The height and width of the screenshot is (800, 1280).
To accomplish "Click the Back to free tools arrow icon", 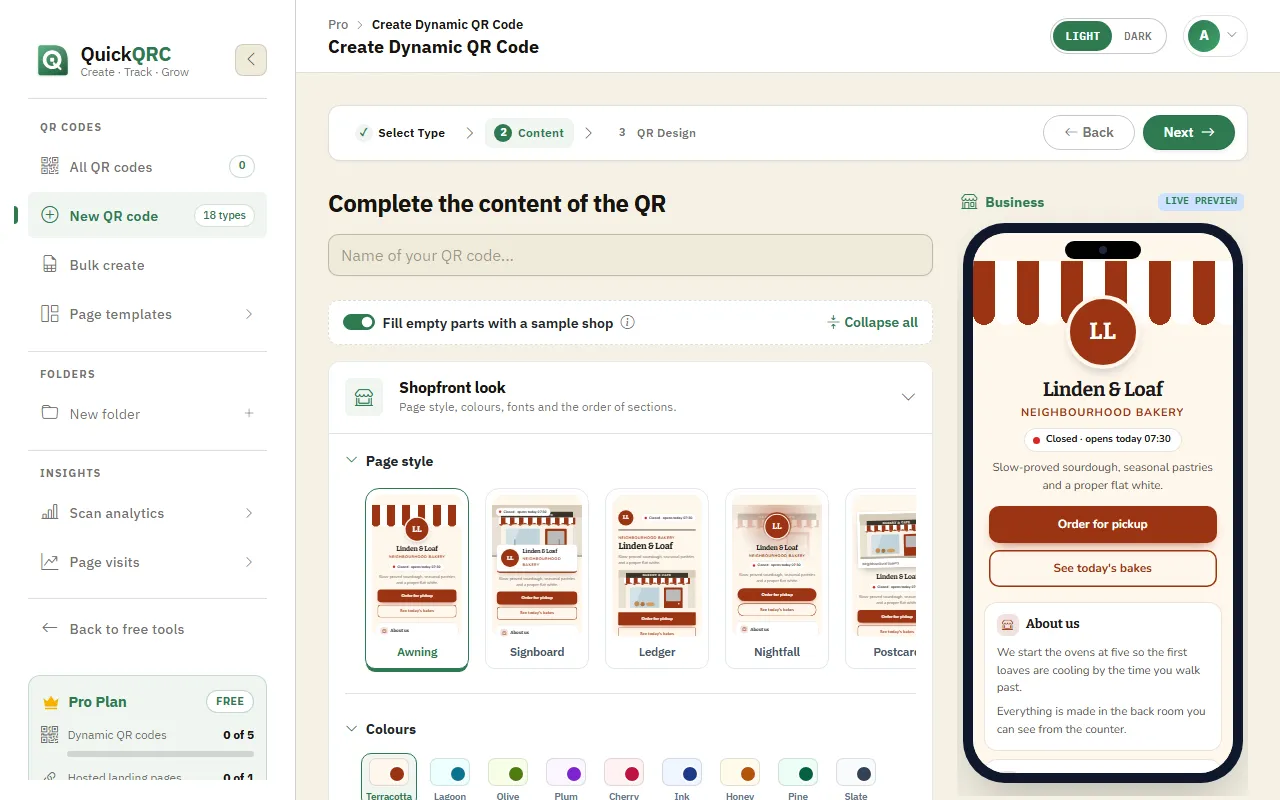I will (x=50, y=628).
